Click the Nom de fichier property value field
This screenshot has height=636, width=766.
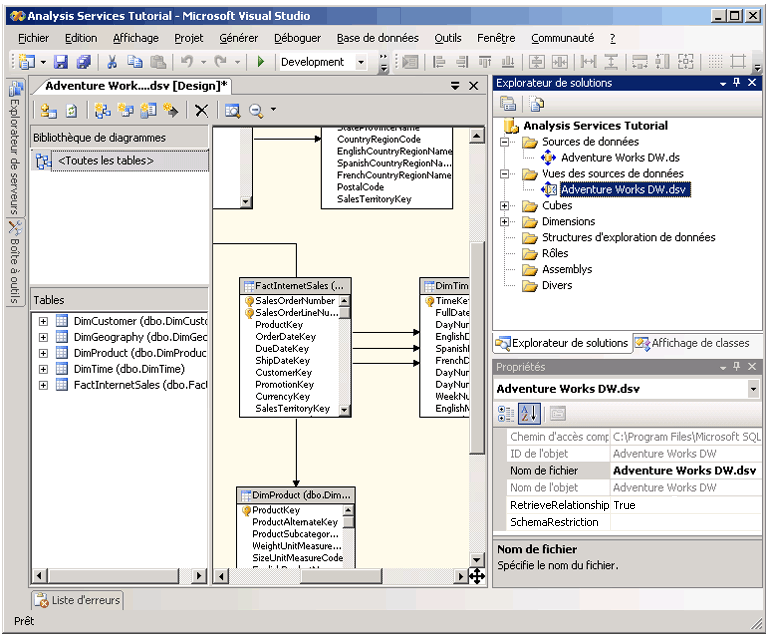tap(685, 471)
